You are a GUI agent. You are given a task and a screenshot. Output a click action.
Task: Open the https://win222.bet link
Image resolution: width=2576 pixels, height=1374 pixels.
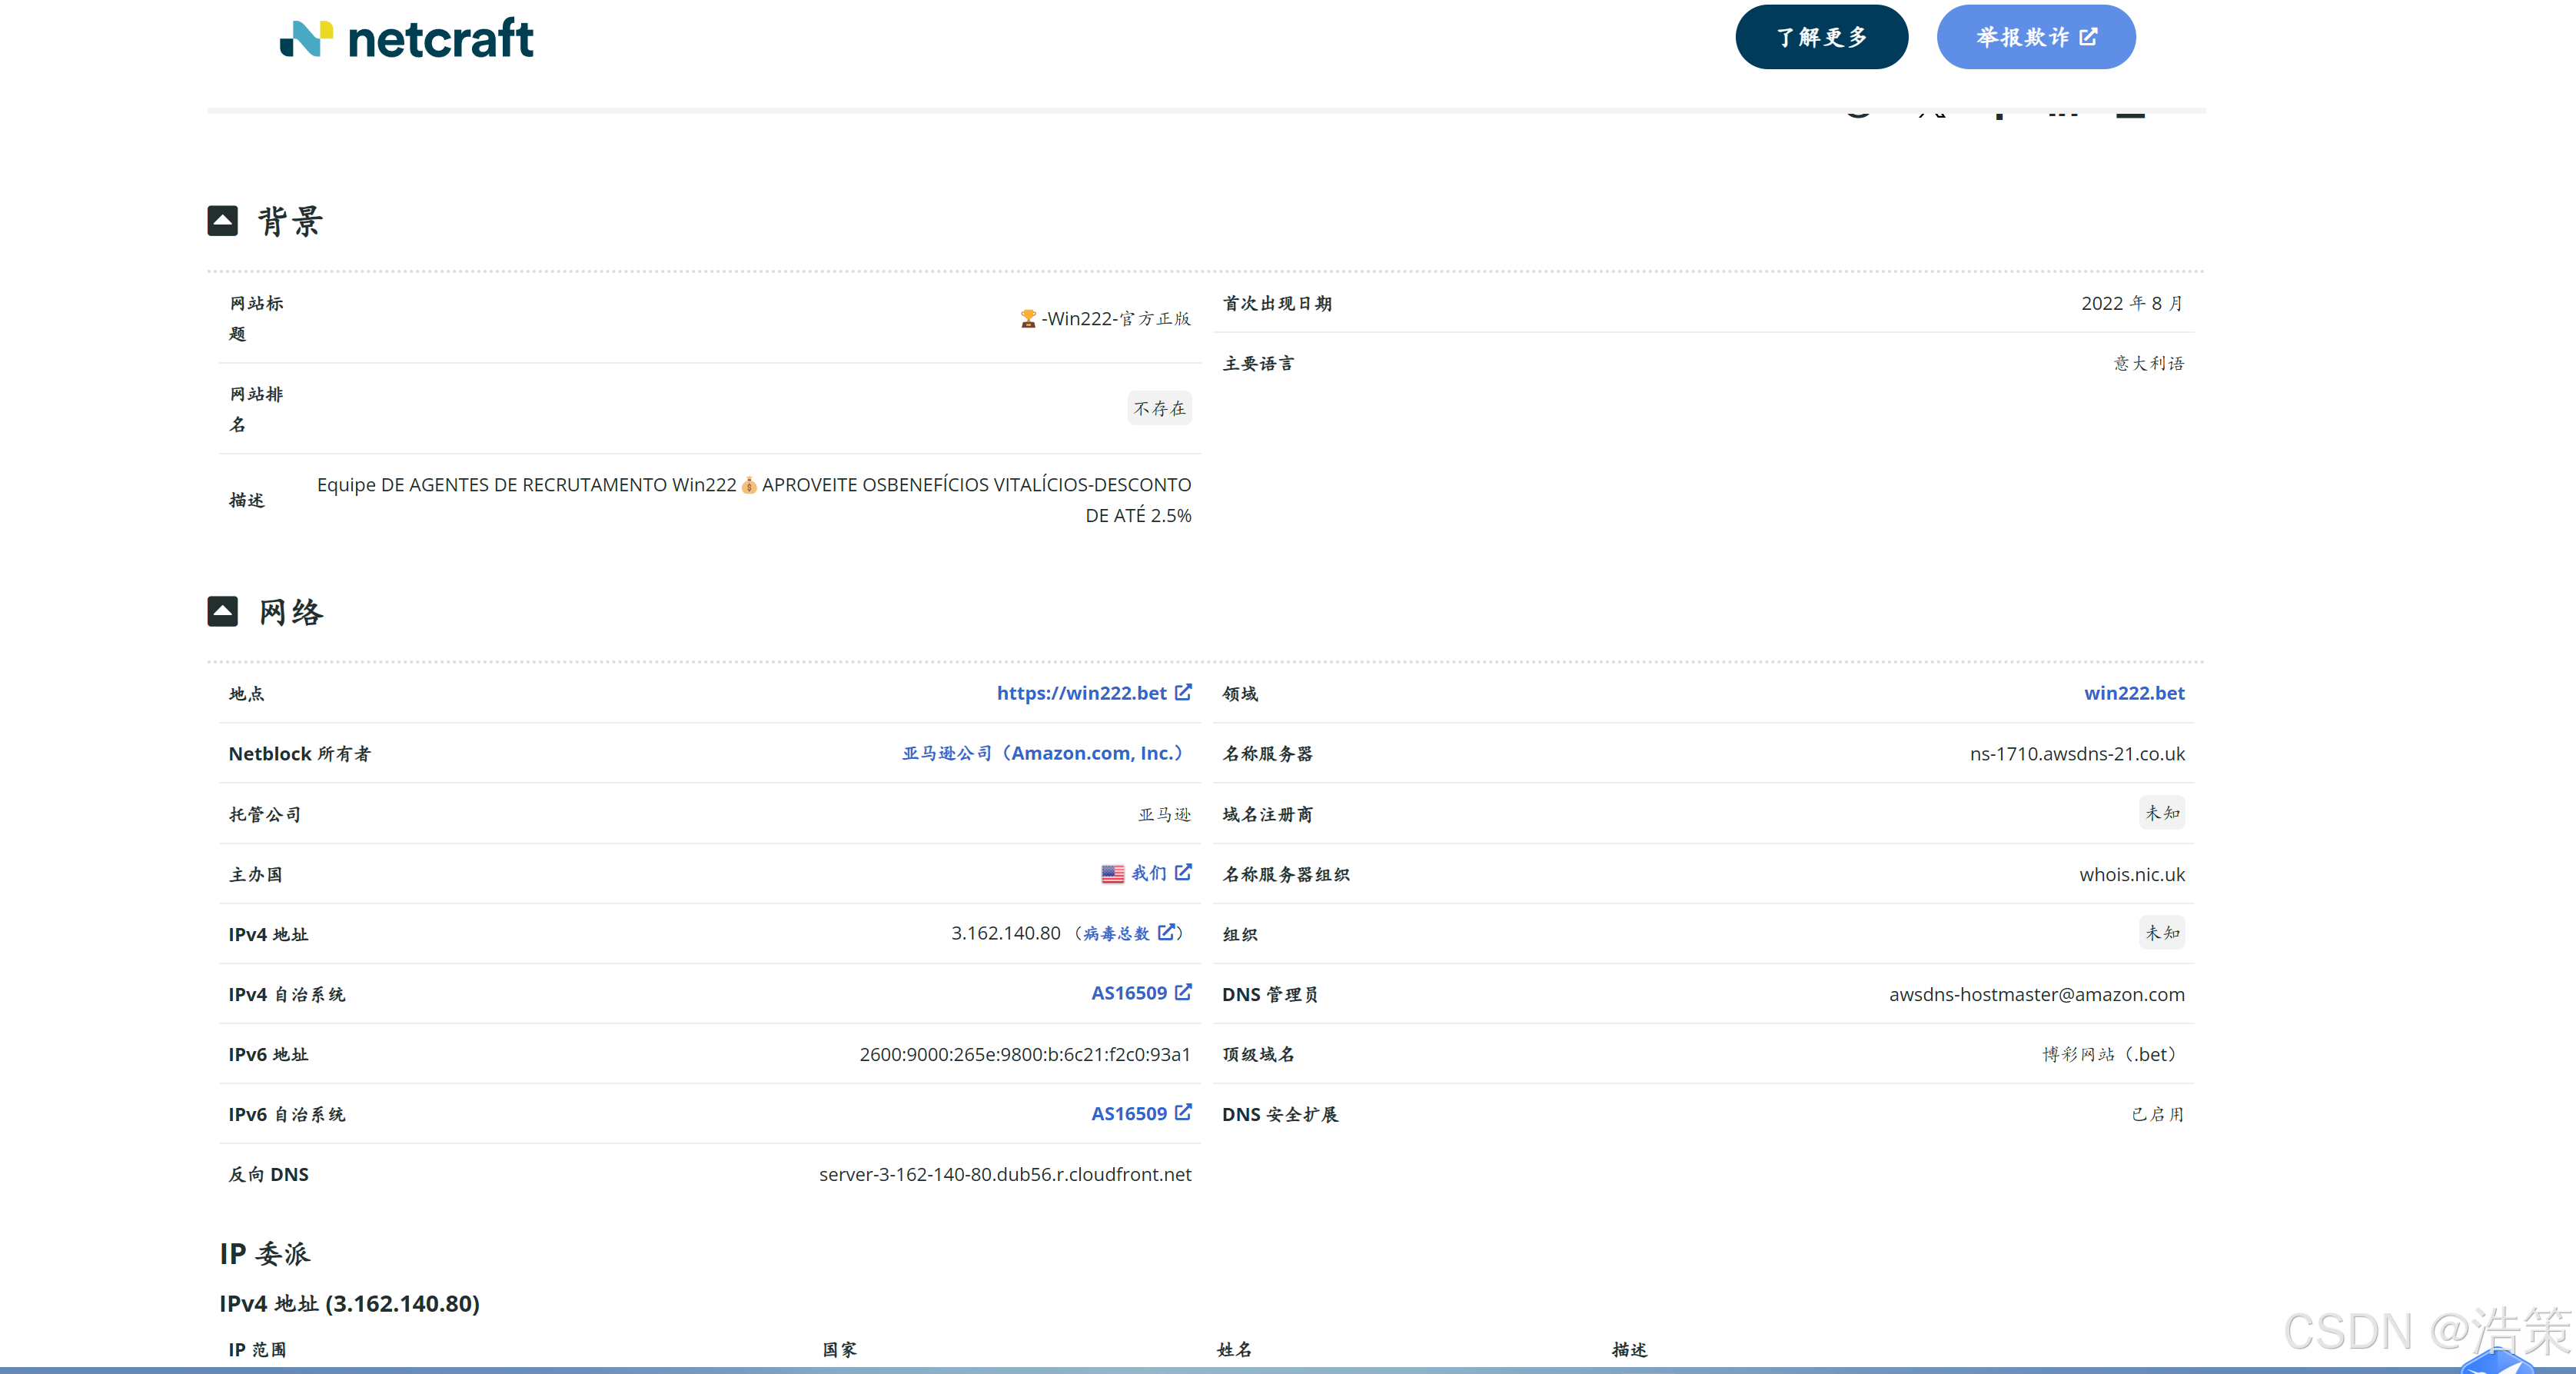point(1081,693)
